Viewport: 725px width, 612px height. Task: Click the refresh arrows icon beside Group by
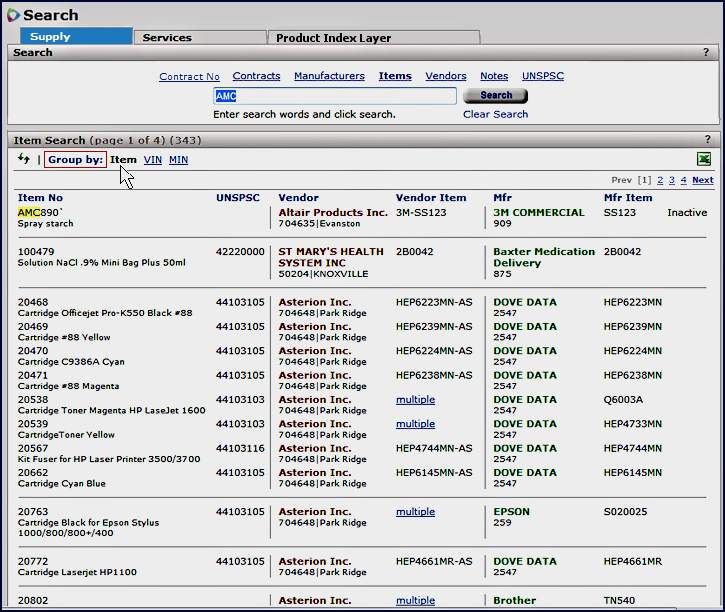[24, 159]
